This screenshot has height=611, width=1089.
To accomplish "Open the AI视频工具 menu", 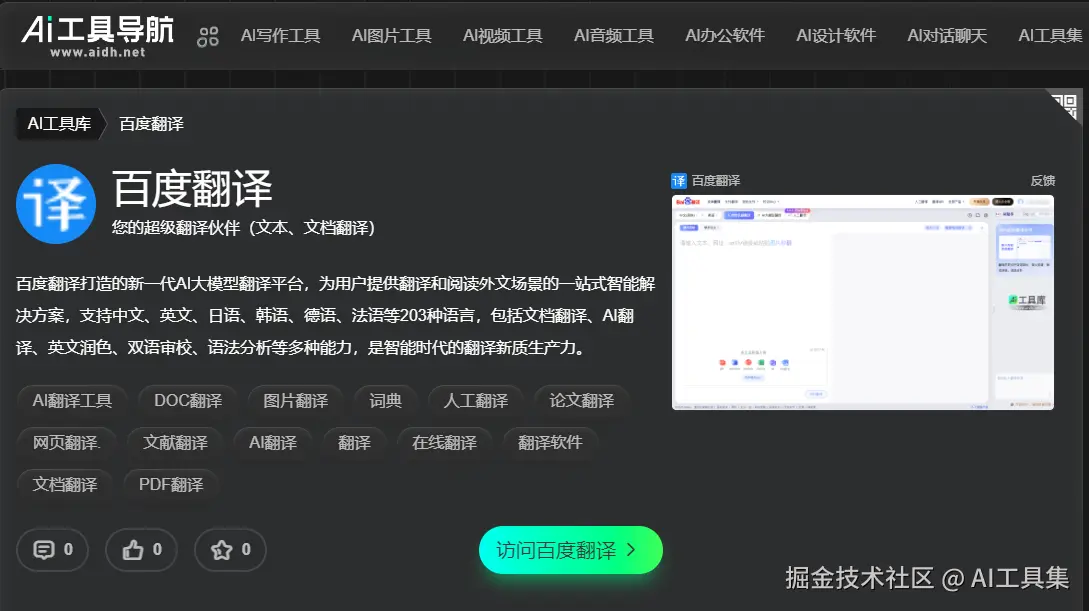I will click(x=503, y=35).
